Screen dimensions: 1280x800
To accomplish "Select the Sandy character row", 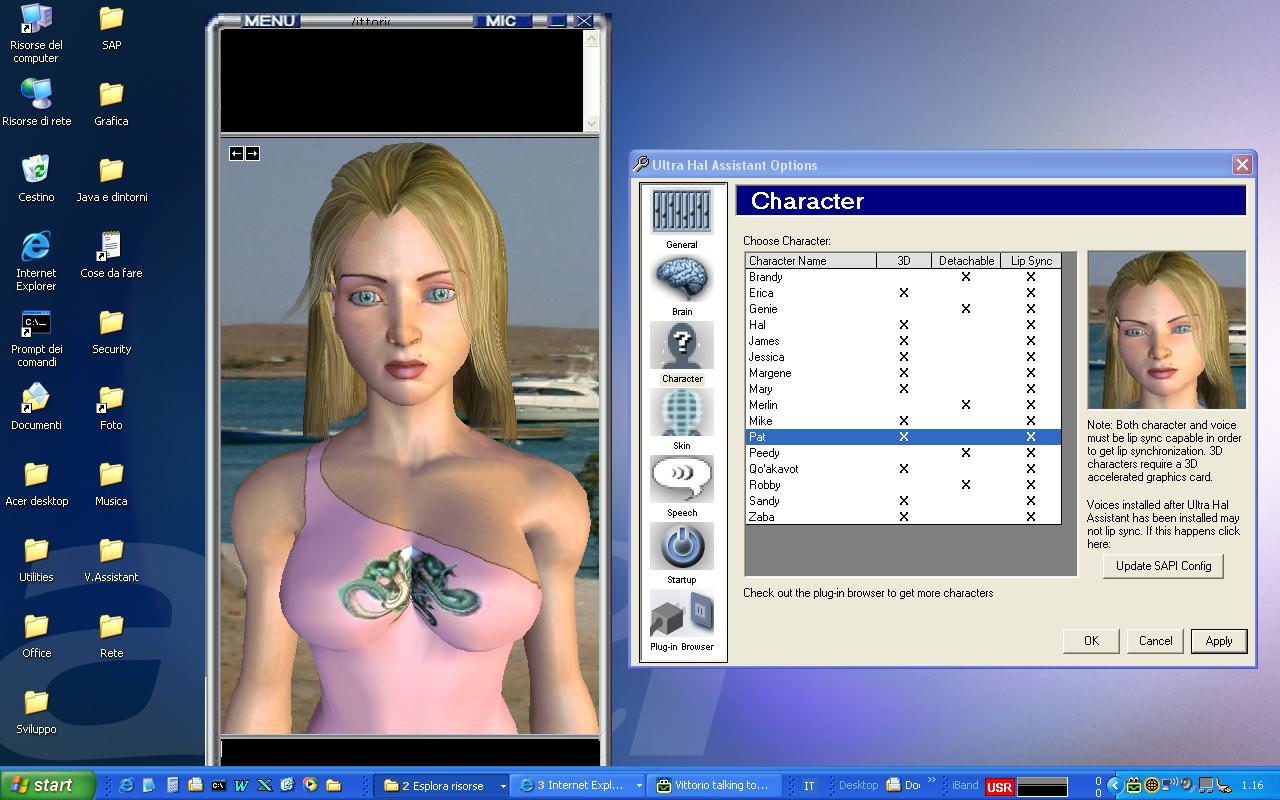I will [x=902, y=501].
